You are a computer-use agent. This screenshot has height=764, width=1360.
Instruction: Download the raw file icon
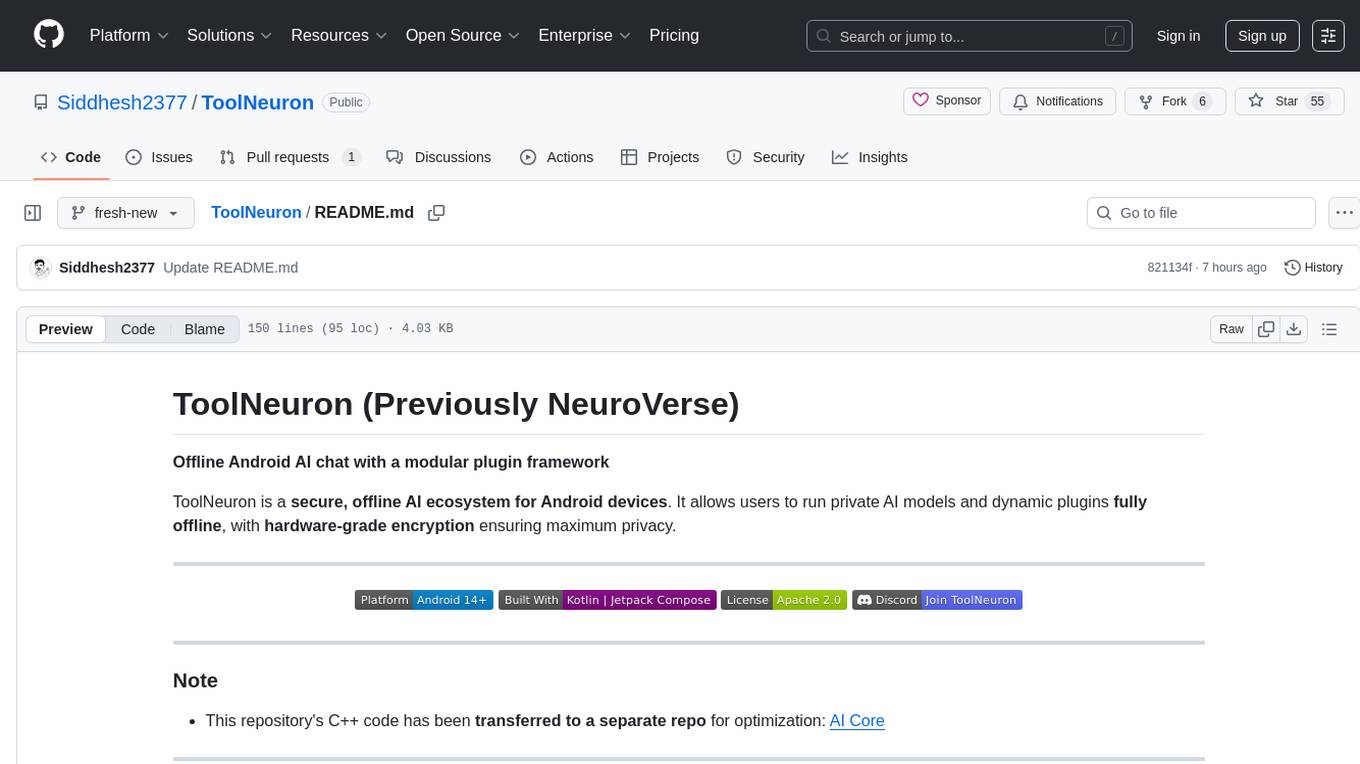pos(1293,329)
